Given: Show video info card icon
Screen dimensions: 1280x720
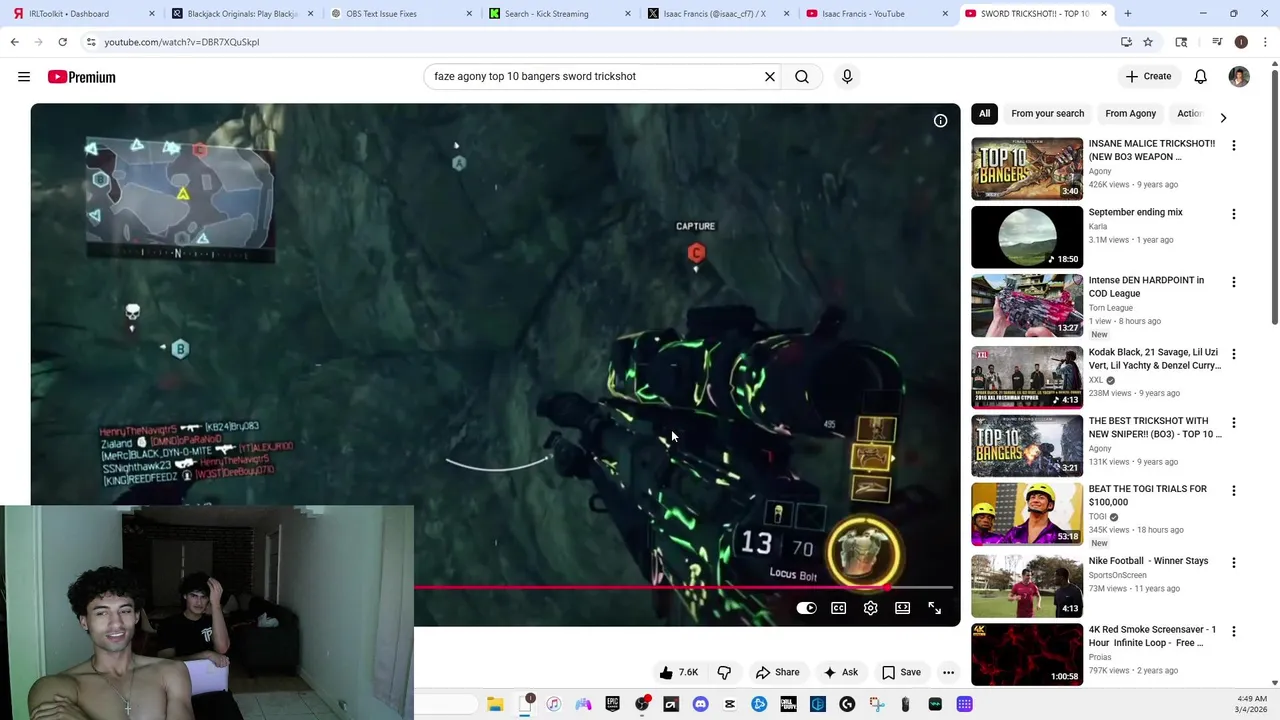Looking at the screenshot, I should pos(940,121).
